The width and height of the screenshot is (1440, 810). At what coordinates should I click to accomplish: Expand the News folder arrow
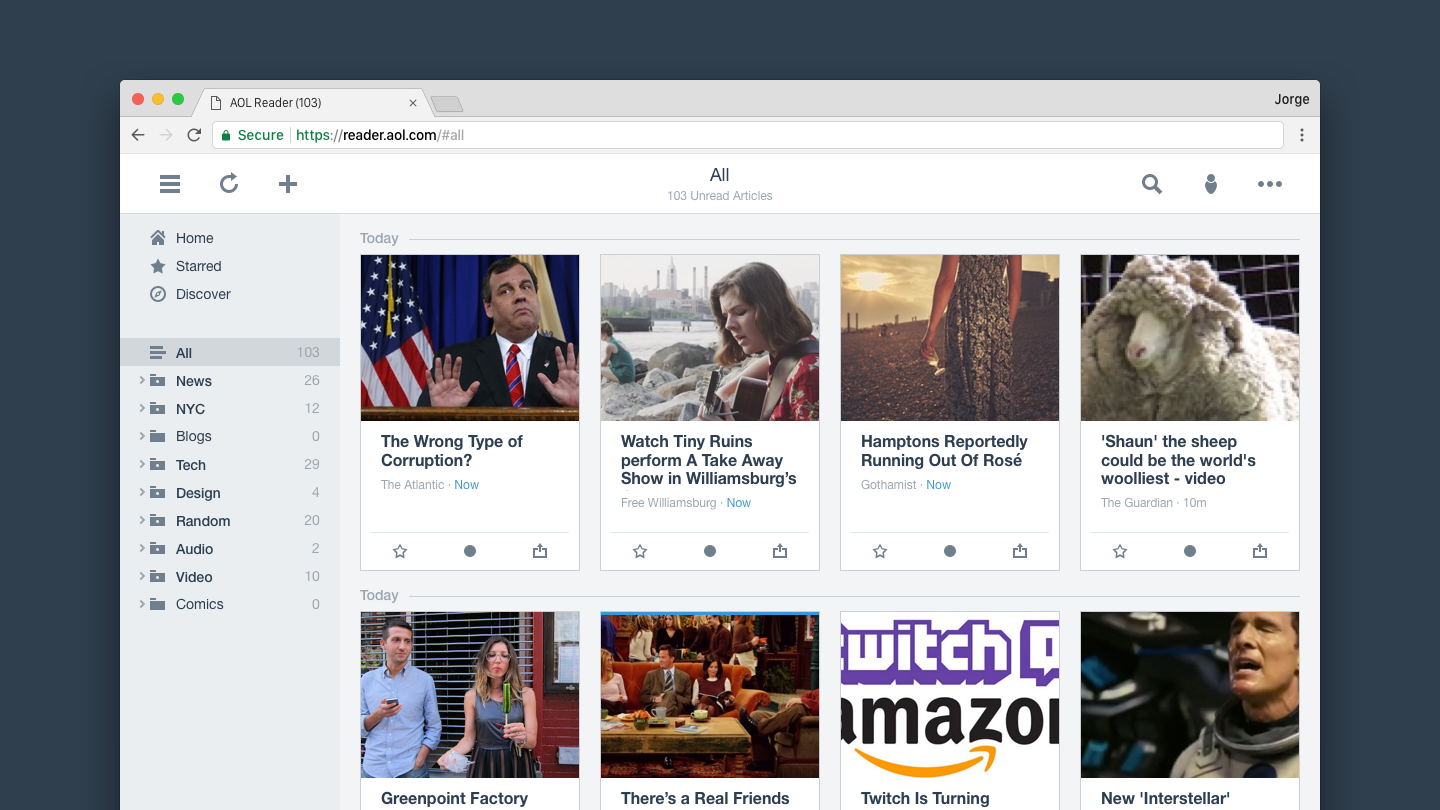click(142, 381)
